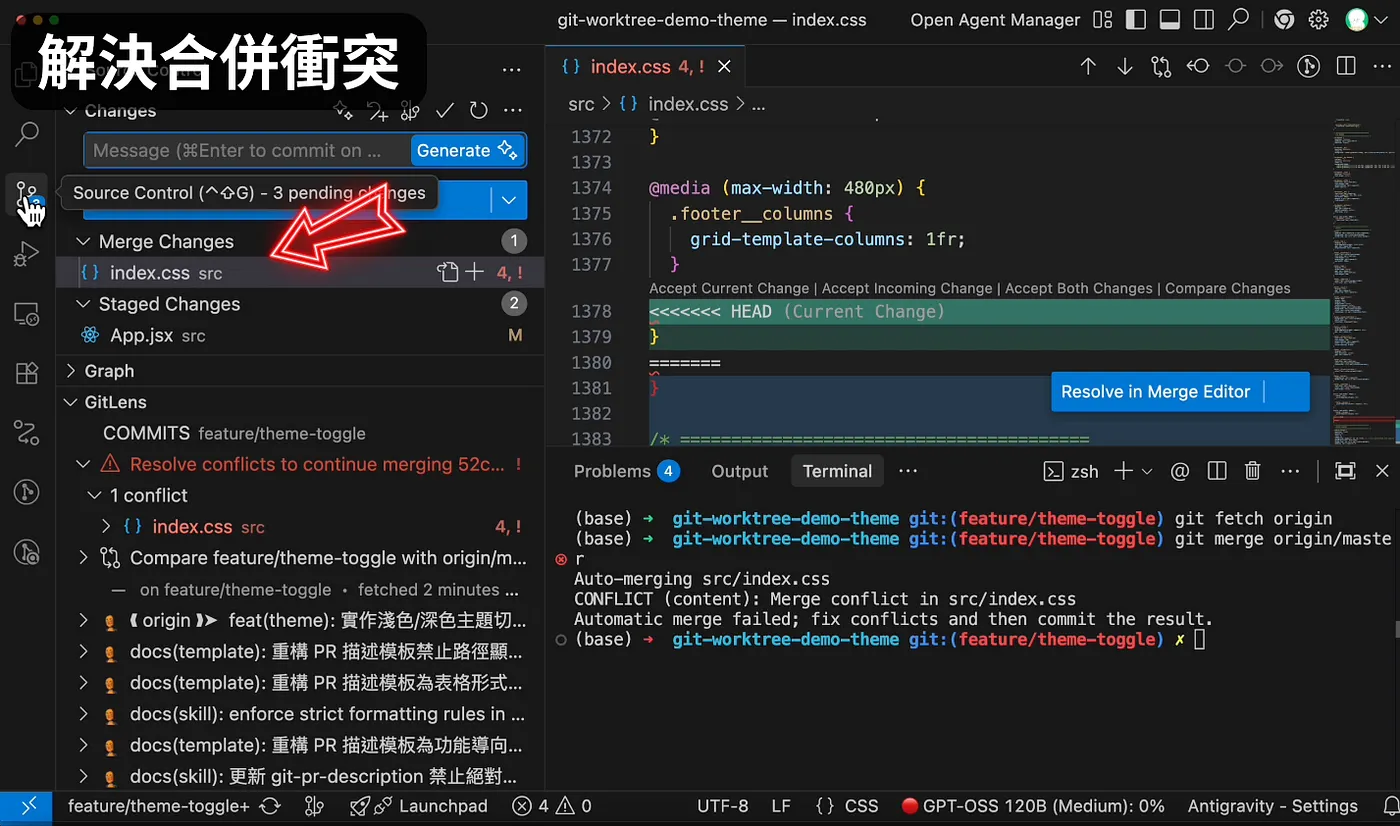This screenshot has height=826, width=1400.
Task: Click the commit checkmark icon in Changes header
Action: pos(445,110)
